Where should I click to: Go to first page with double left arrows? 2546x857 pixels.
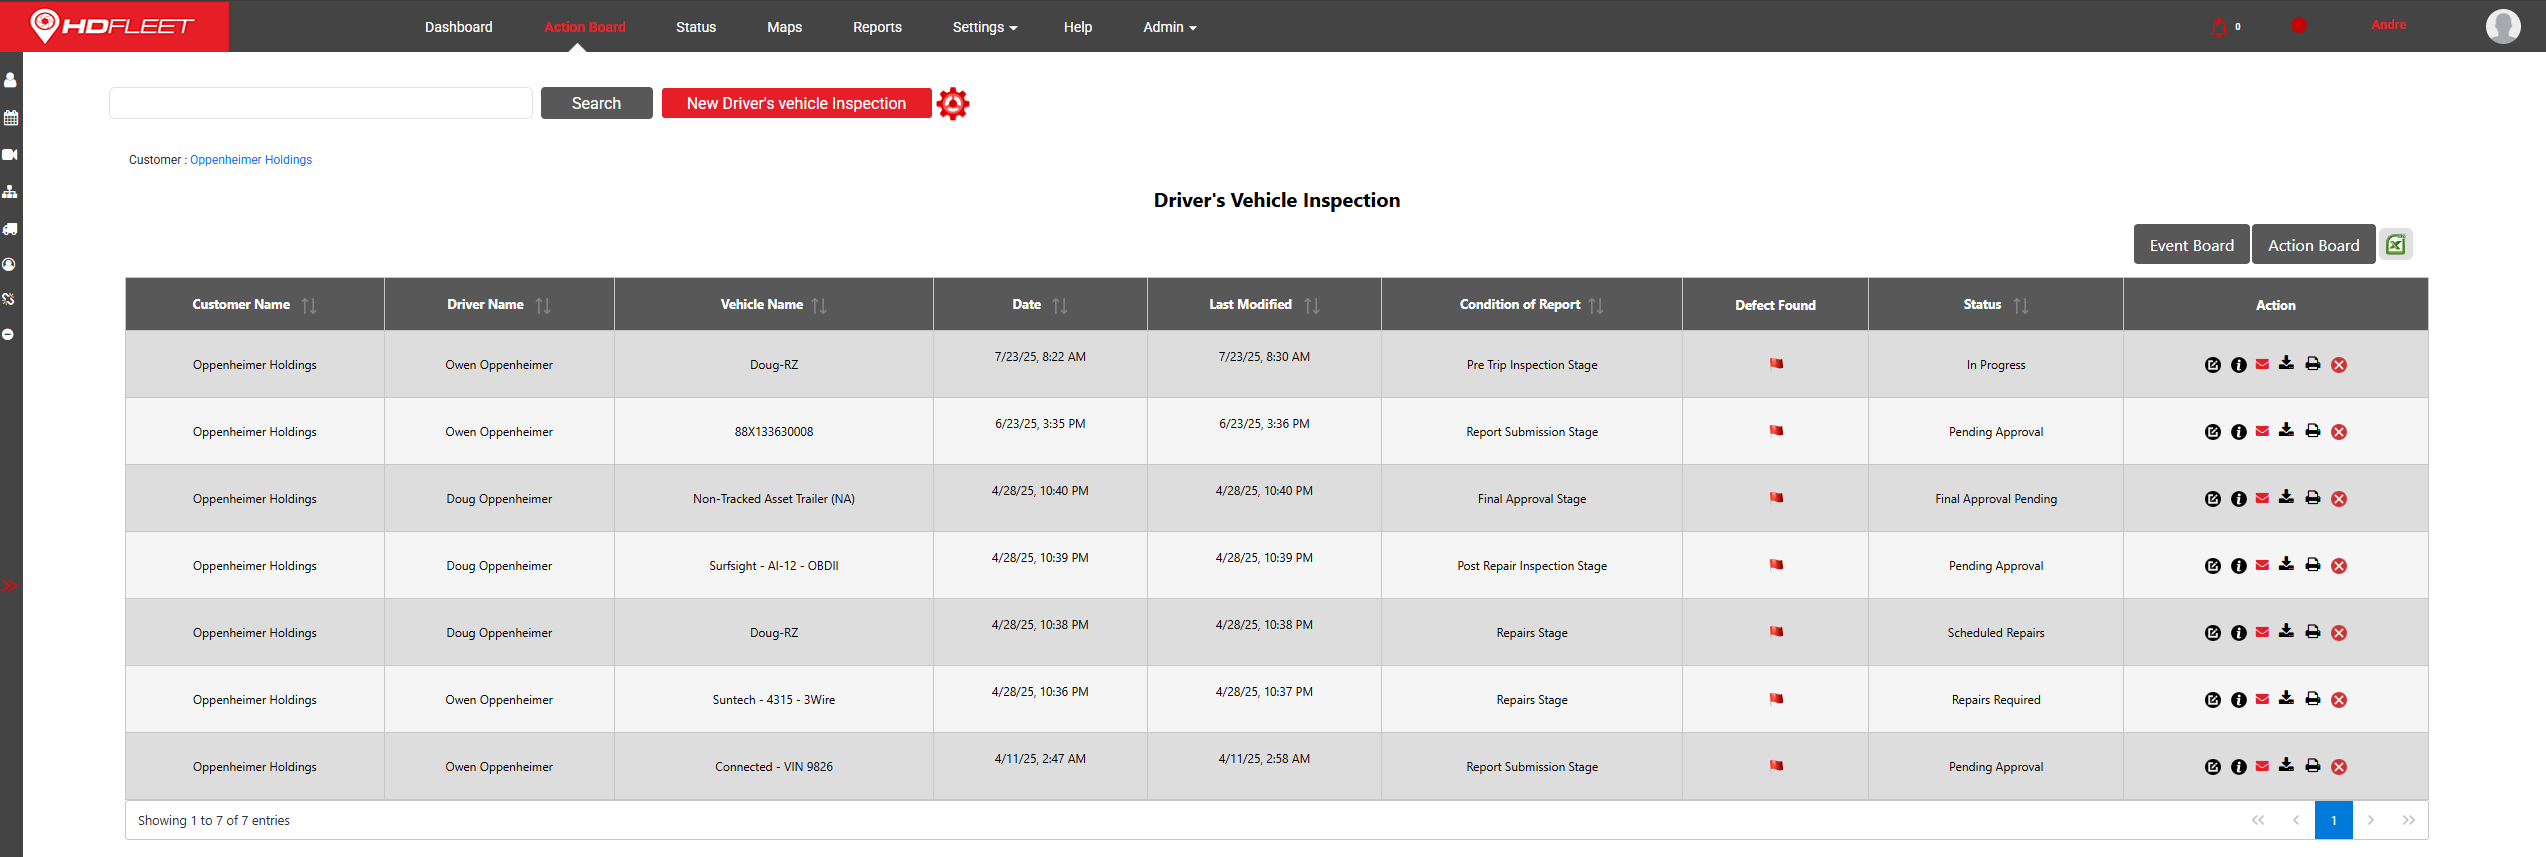click(x=2258, y=820)
